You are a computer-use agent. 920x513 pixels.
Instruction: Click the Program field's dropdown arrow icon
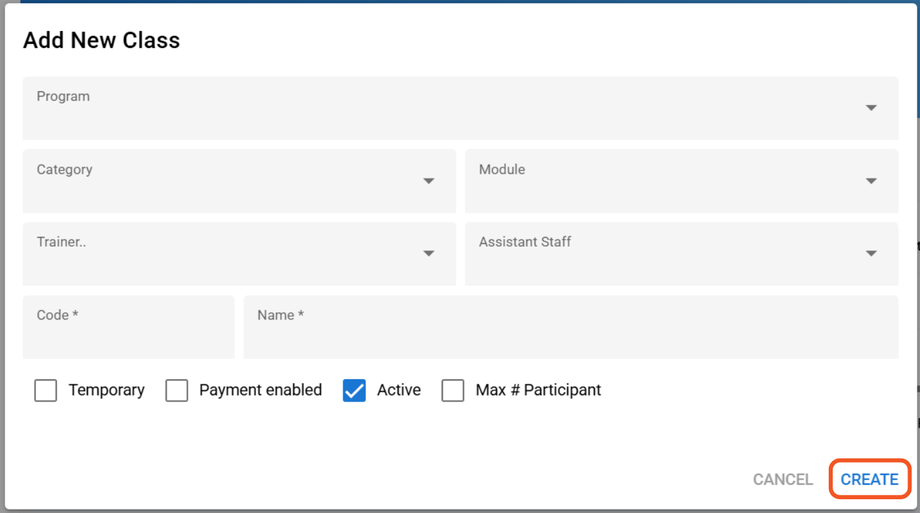[x=871, y=108]
